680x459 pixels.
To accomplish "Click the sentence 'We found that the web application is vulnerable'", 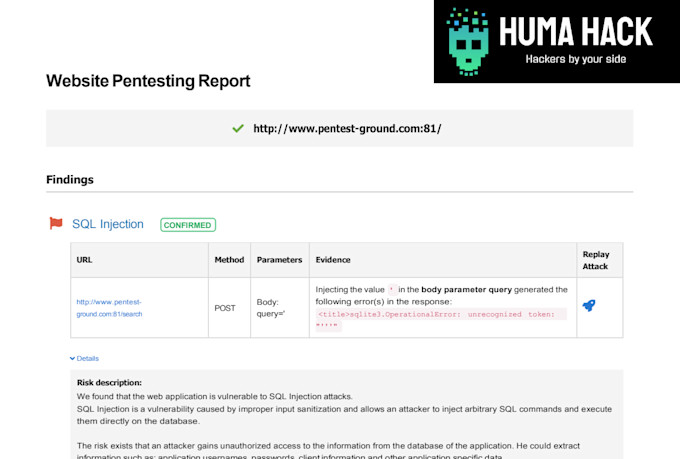I will click(x=215, y=396).
